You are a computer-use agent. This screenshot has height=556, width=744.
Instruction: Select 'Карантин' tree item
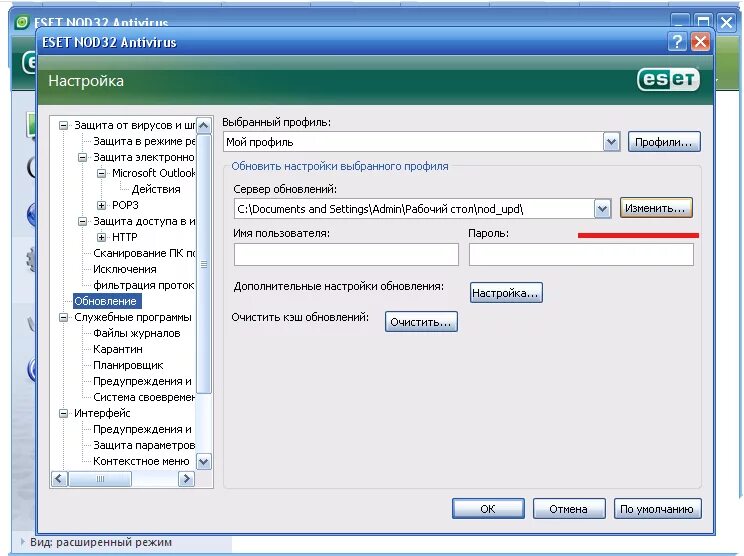pyautogui.click(x=118, y=349)
